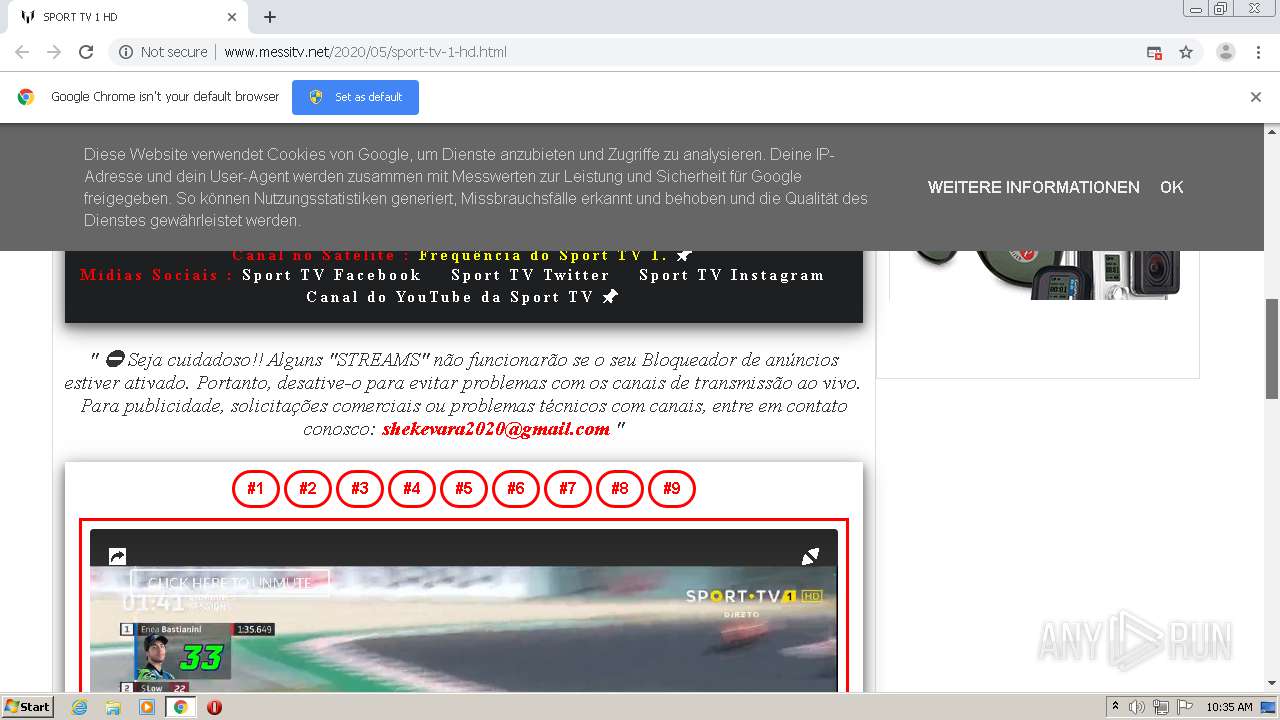Image resolution: width=1280 pixels, height=720 pixels.
Task: Open Action Center flag icon
Action: point(1185,707)
